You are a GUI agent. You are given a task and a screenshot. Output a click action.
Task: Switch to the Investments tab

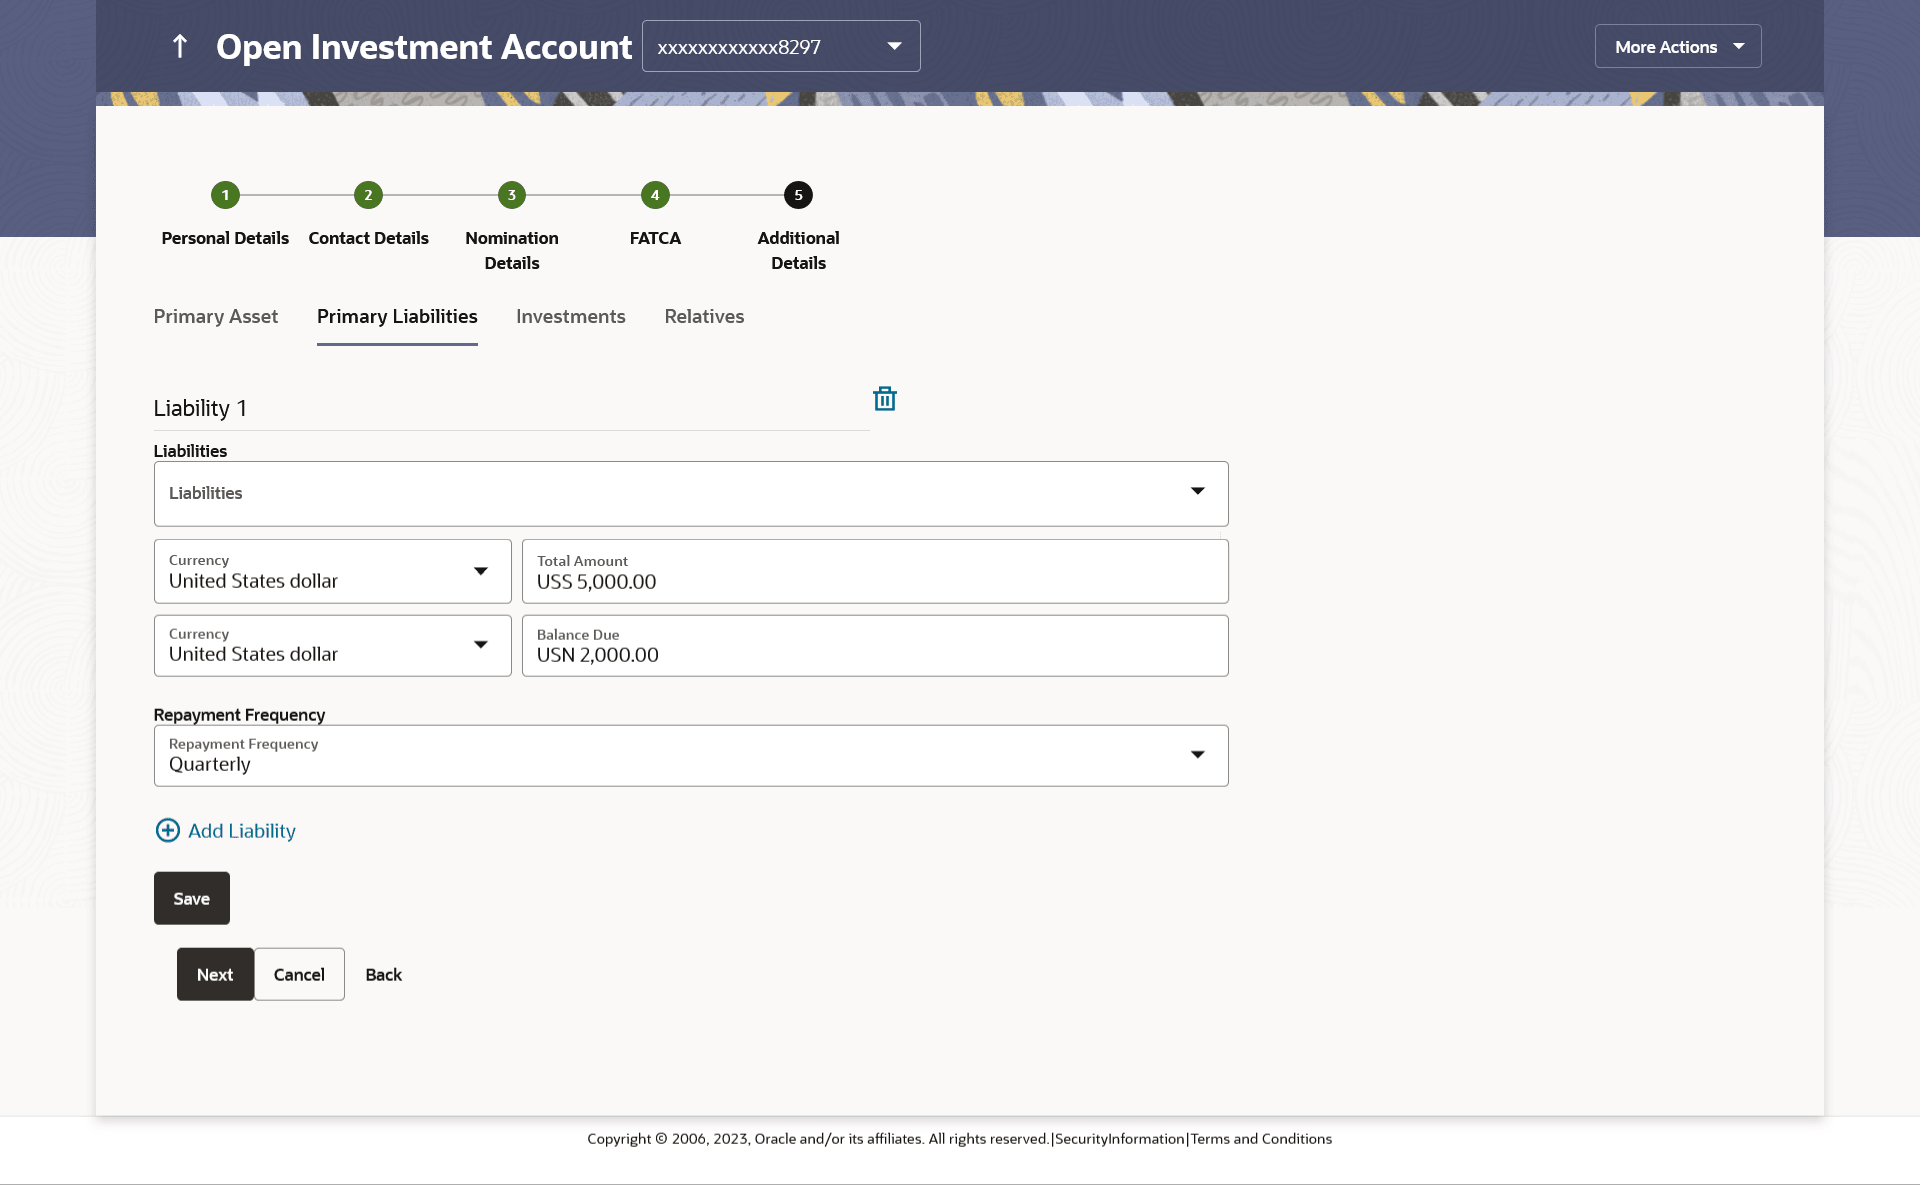[x=570, y=317]
